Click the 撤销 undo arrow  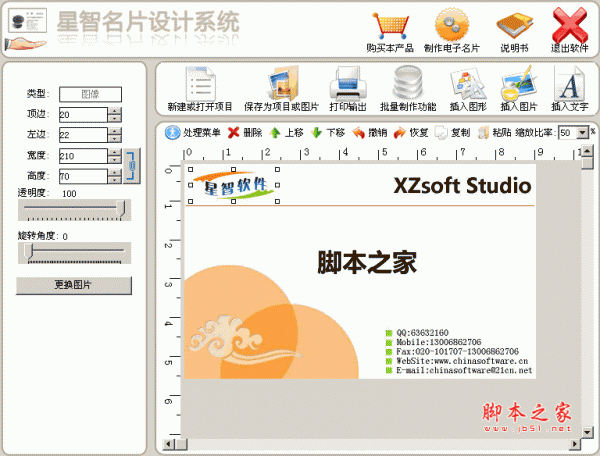point(370,133)
